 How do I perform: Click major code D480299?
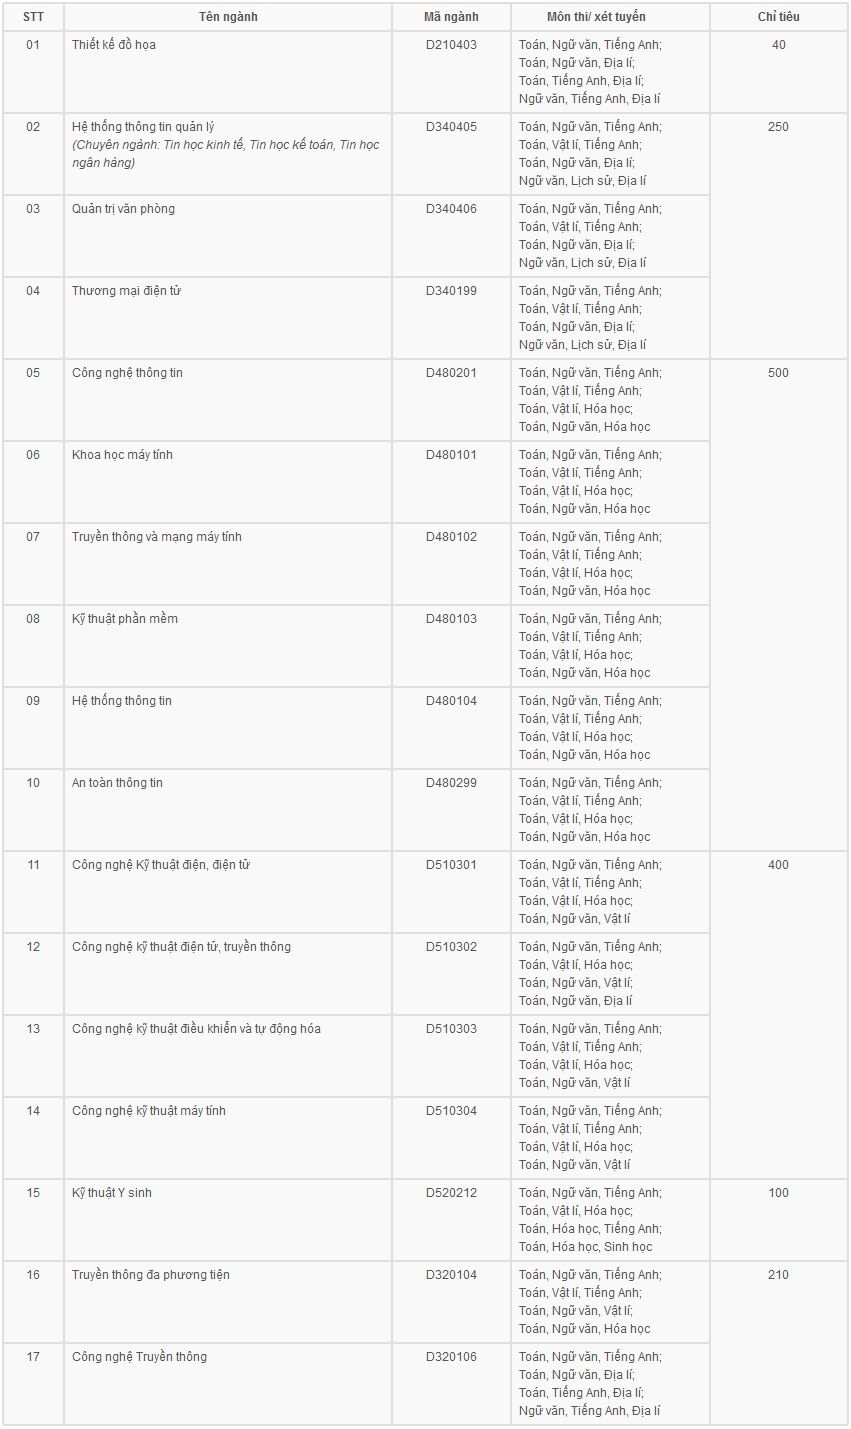pos(451,783)
